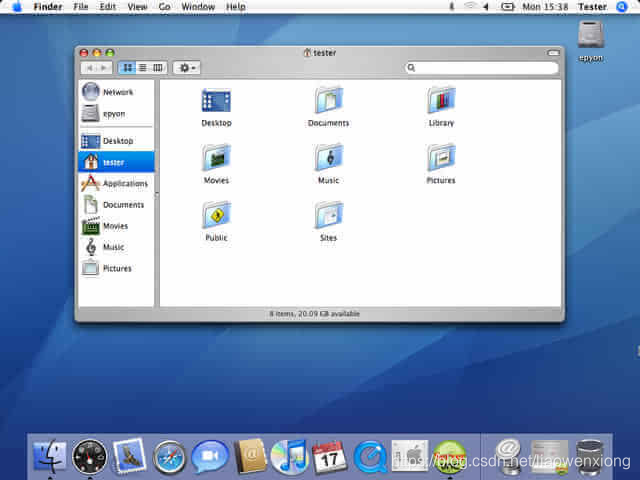Open the Edit menu
The width and height of the screenshot is (640, 480).
point(108,7)
